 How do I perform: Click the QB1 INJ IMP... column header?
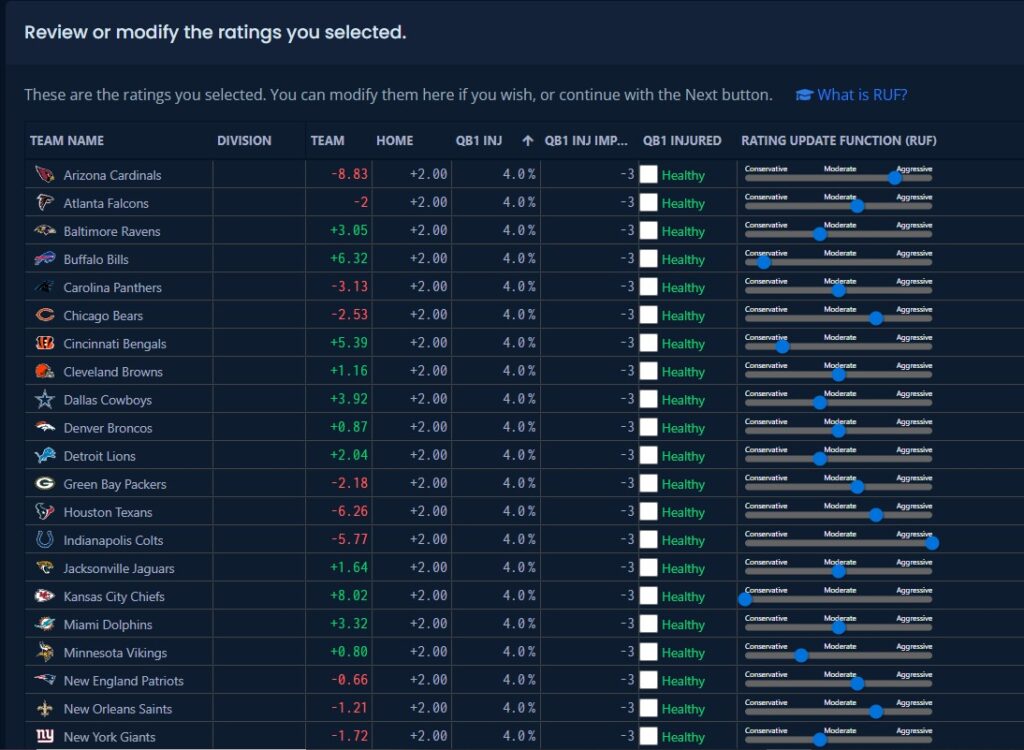pyautogui.click(x=586, y=140)
